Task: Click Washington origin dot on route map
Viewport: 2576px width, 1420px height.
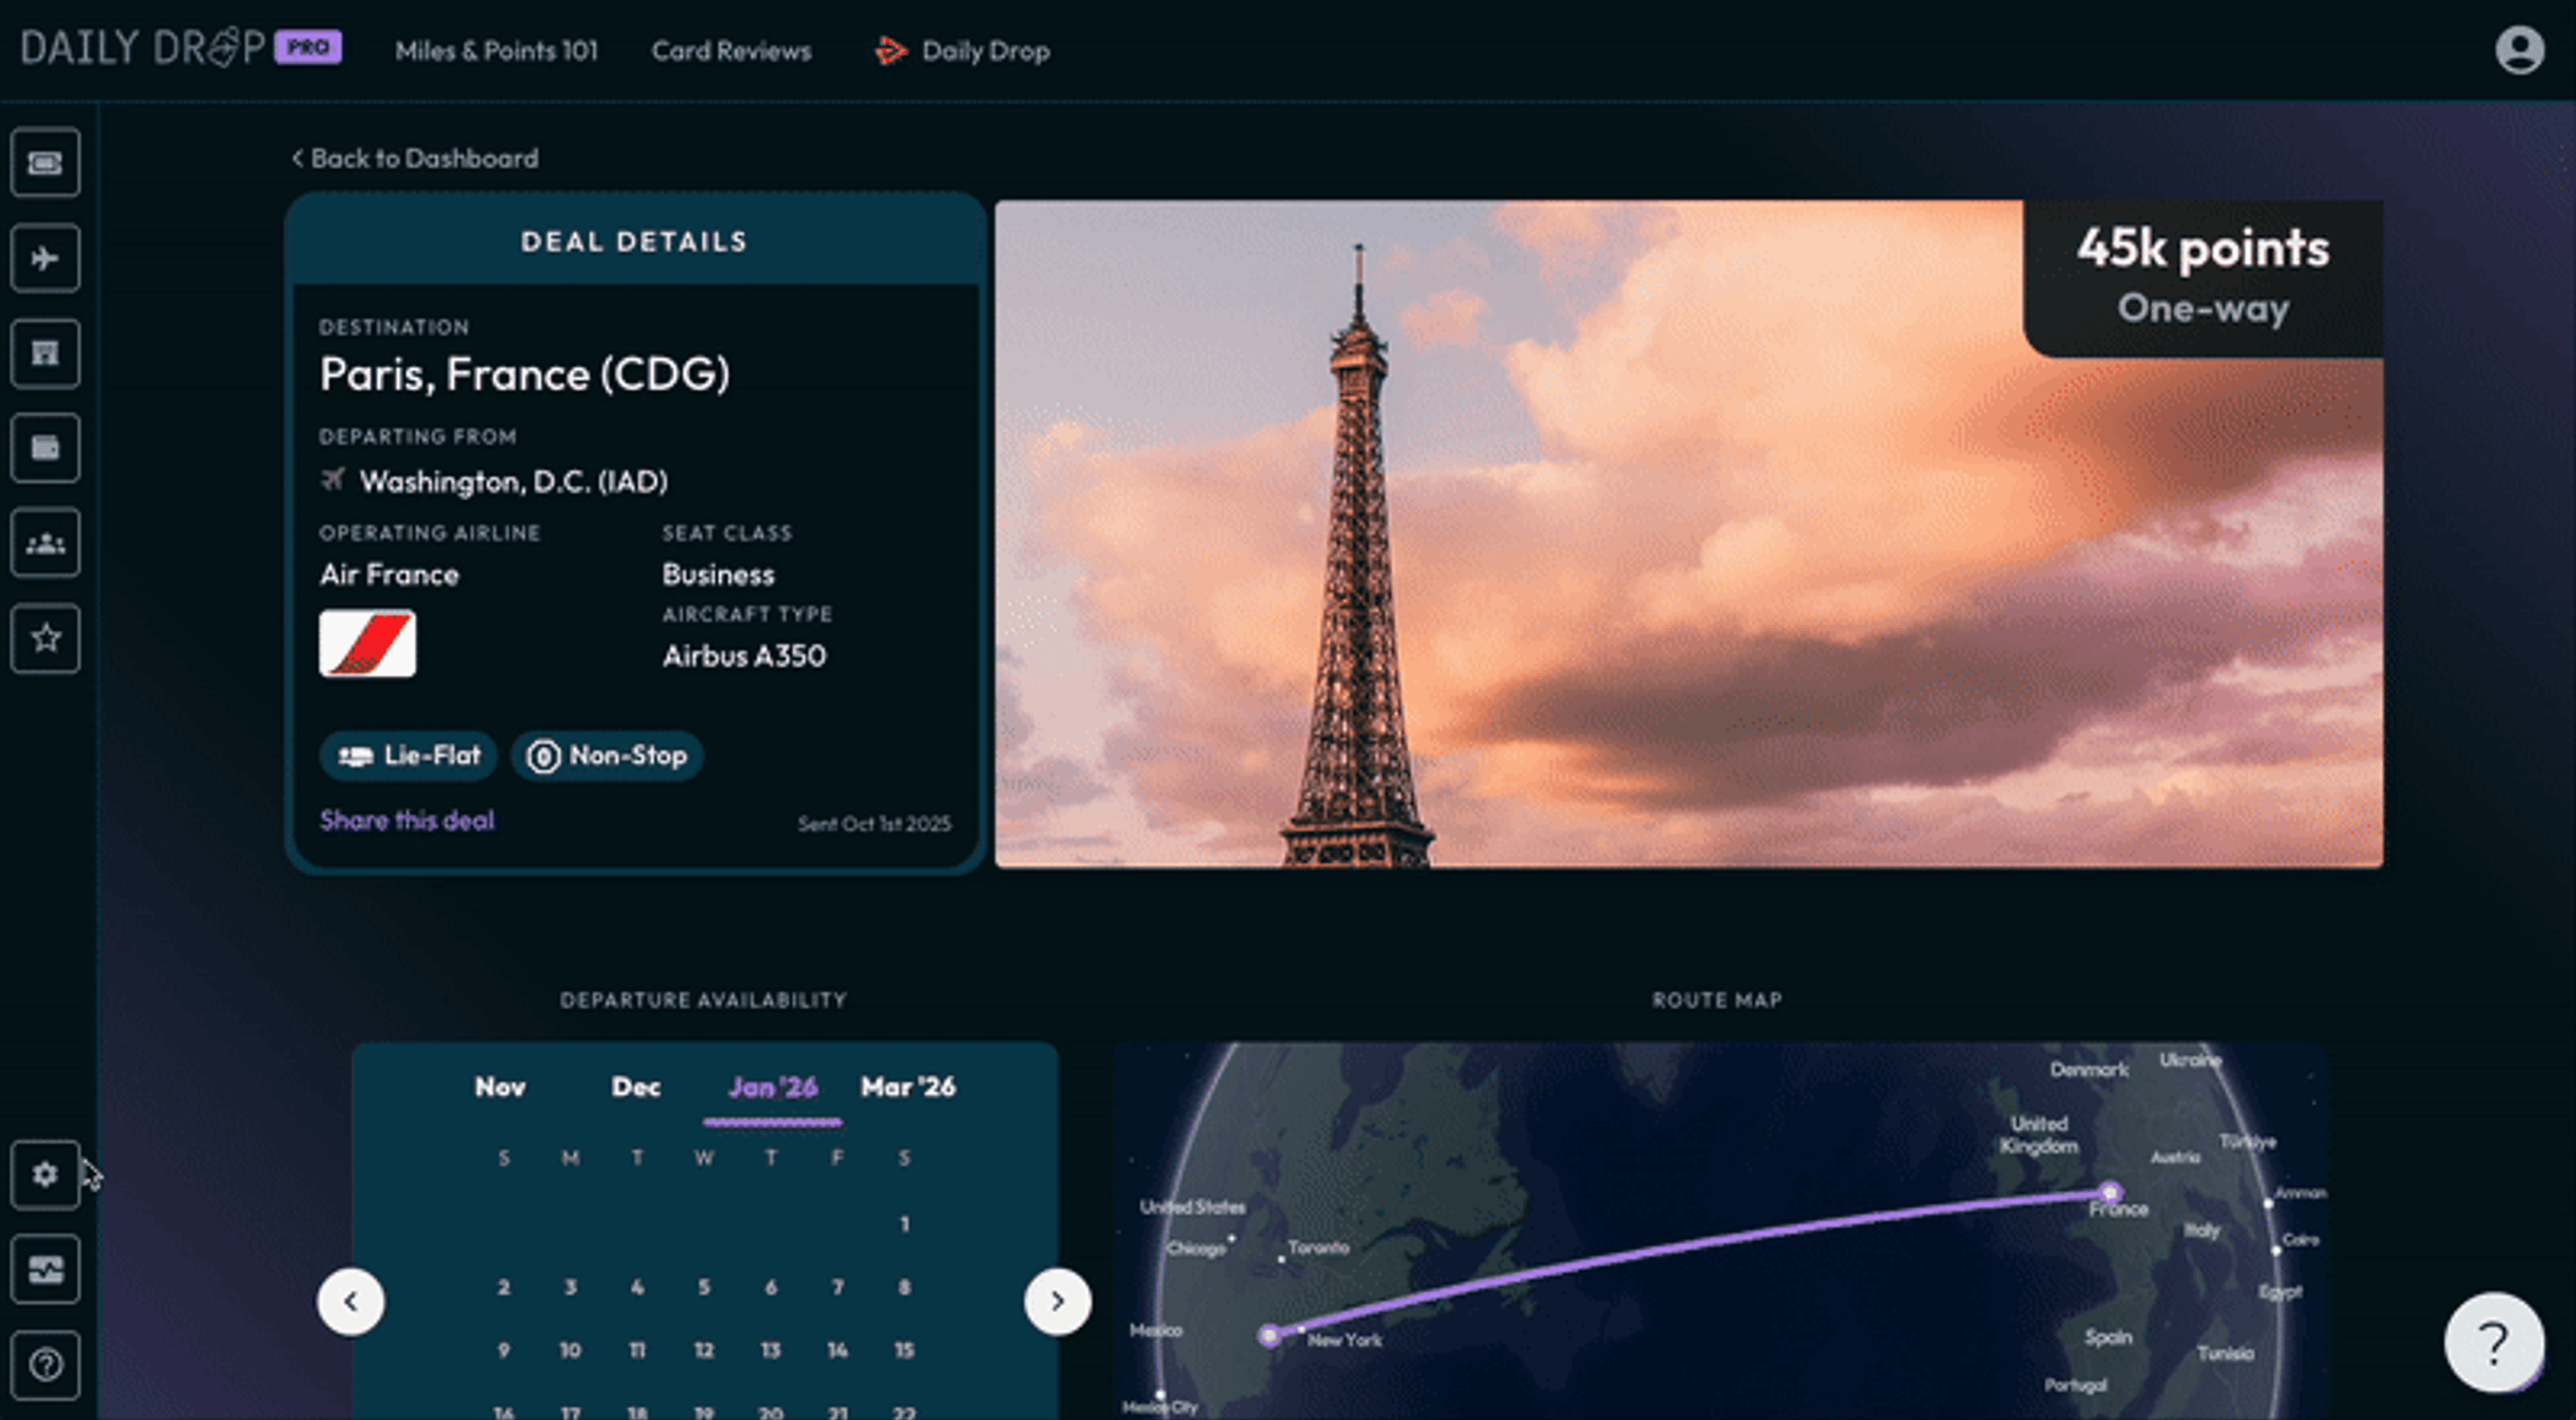Action: (x=1269, y=1335)
